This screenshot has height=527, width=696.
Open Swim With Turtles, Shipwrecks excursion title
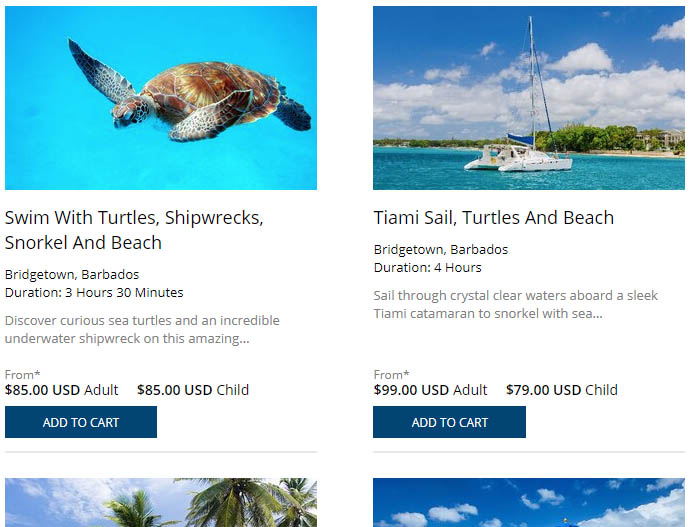[x=134, y=230]
